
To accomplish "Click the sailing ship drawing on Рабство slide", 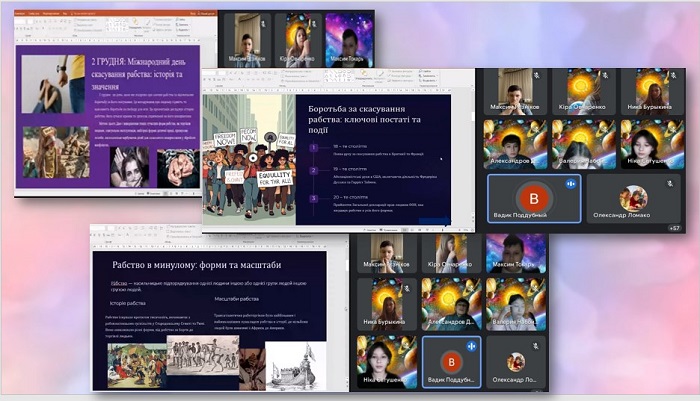I will point(296,366).
